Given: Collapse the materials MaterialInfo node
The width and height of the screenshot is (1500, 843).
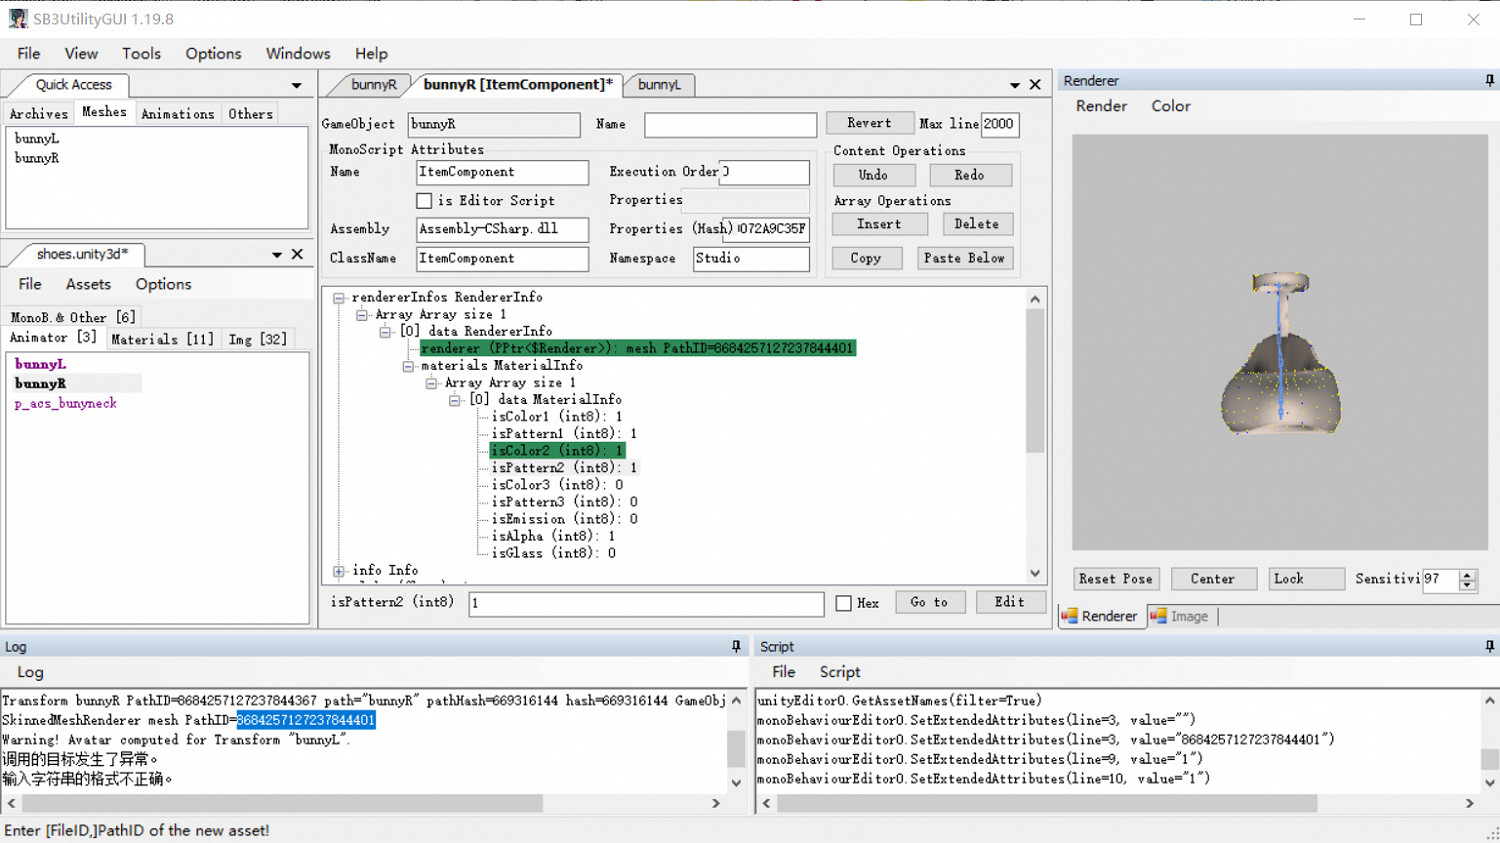Looking at the screenshot, I should (x=408, y=366).
